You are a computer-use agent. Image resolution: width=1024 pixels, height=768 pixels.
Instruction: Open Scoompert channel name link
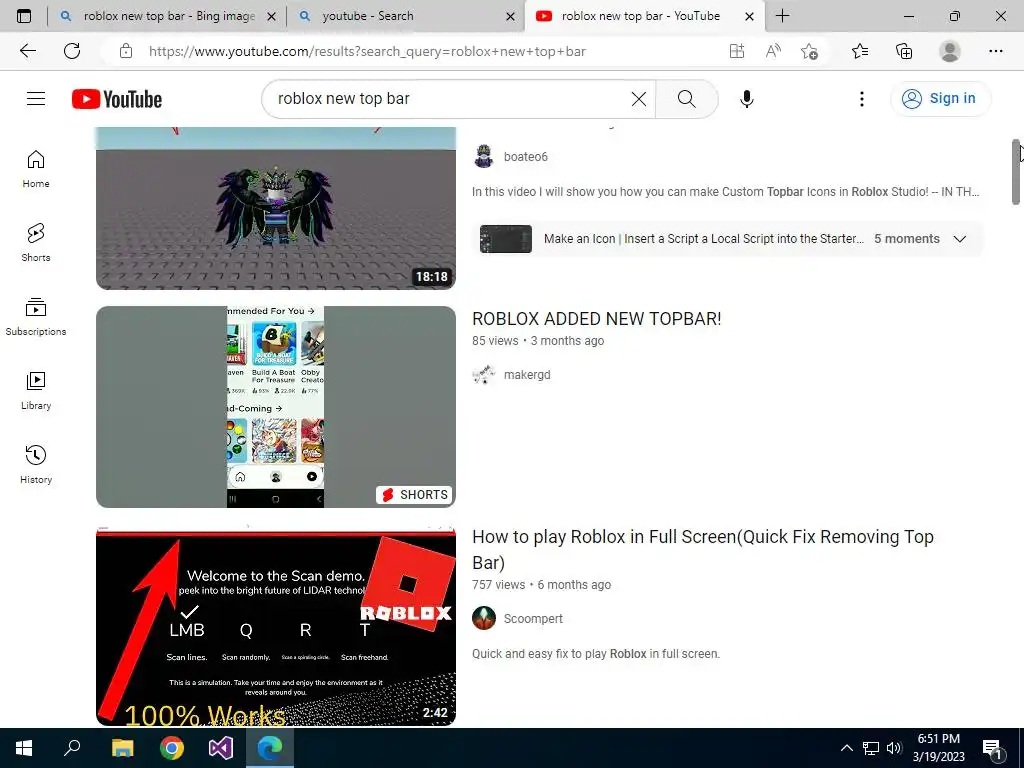pos(533,618)
